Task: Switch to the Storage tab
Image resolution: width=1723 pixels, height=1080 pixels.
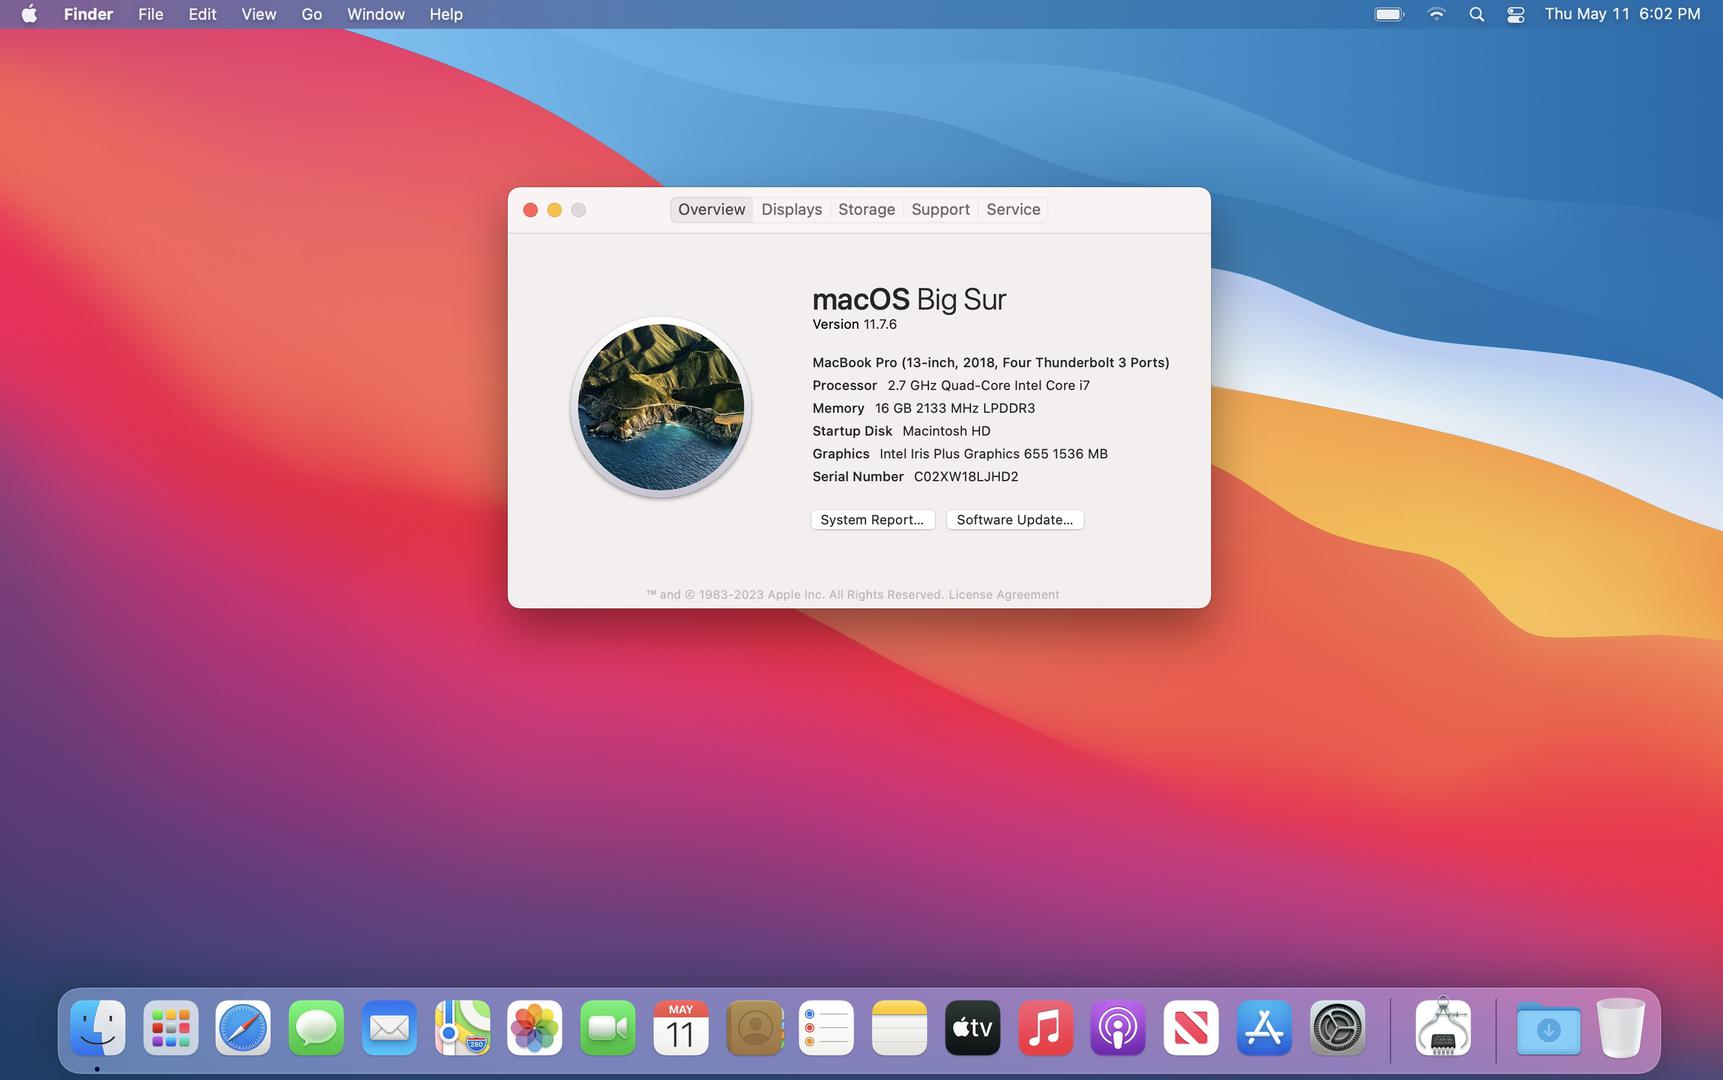Action: click(x=866, y=209)
